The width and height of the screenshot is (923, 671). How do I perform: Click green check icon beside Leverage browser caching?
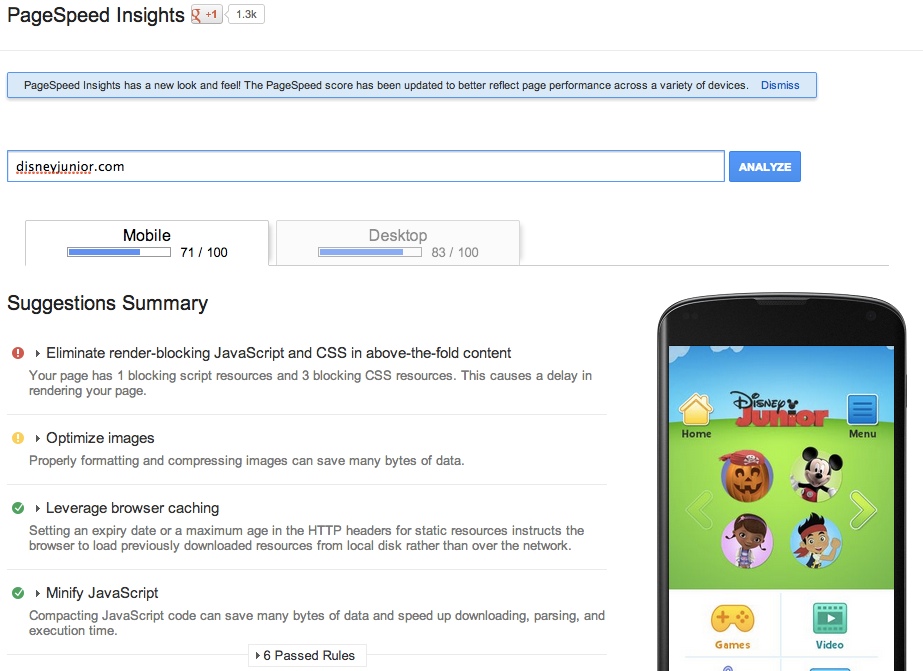(18, 508)
